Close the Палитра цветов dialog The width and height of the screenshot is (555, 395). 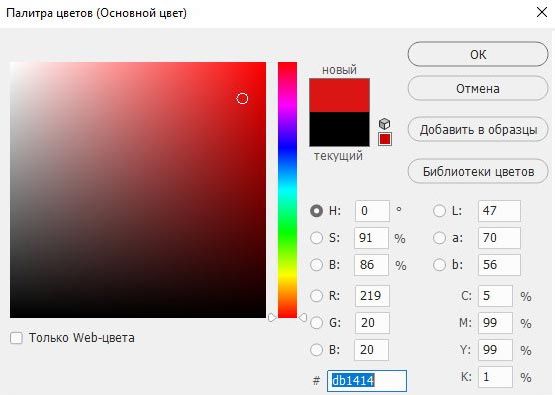542,12
